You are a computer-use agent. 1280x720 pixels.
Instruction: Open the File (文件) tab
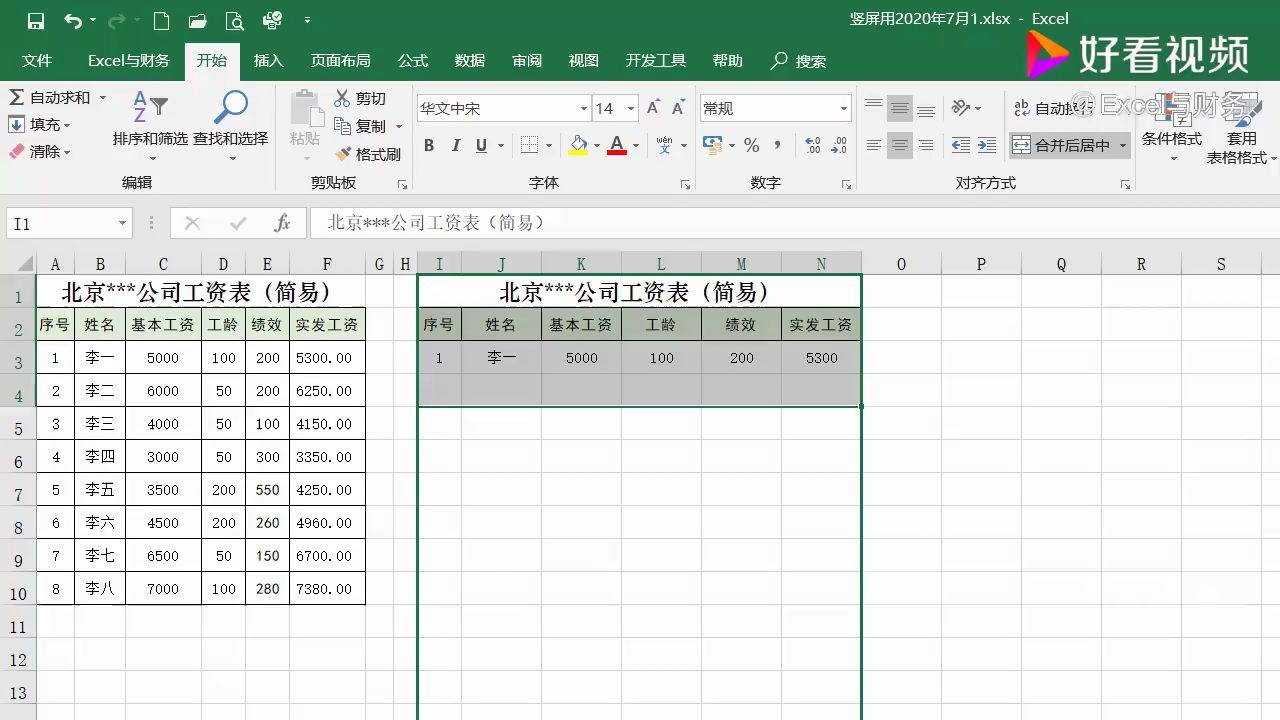coord(37,61)
